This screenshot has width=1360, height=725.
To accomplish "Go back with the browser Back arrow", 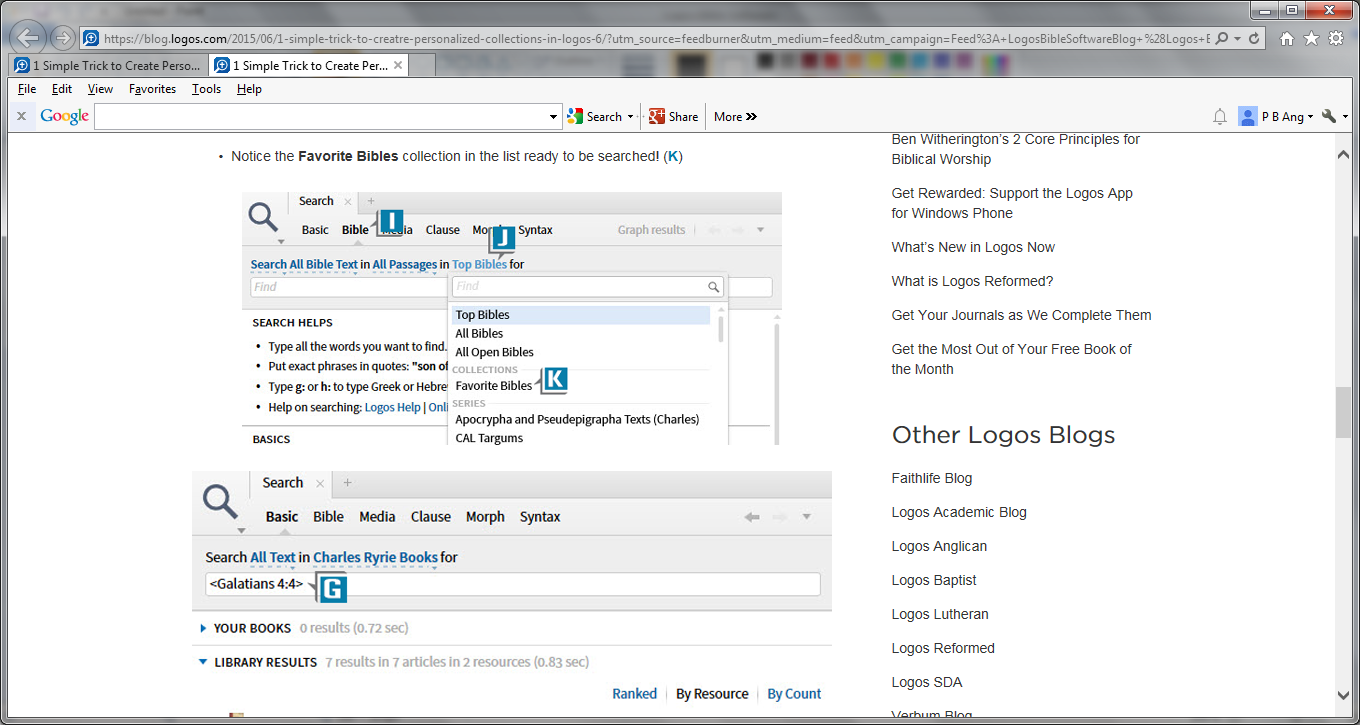I will tap(29, 38).
